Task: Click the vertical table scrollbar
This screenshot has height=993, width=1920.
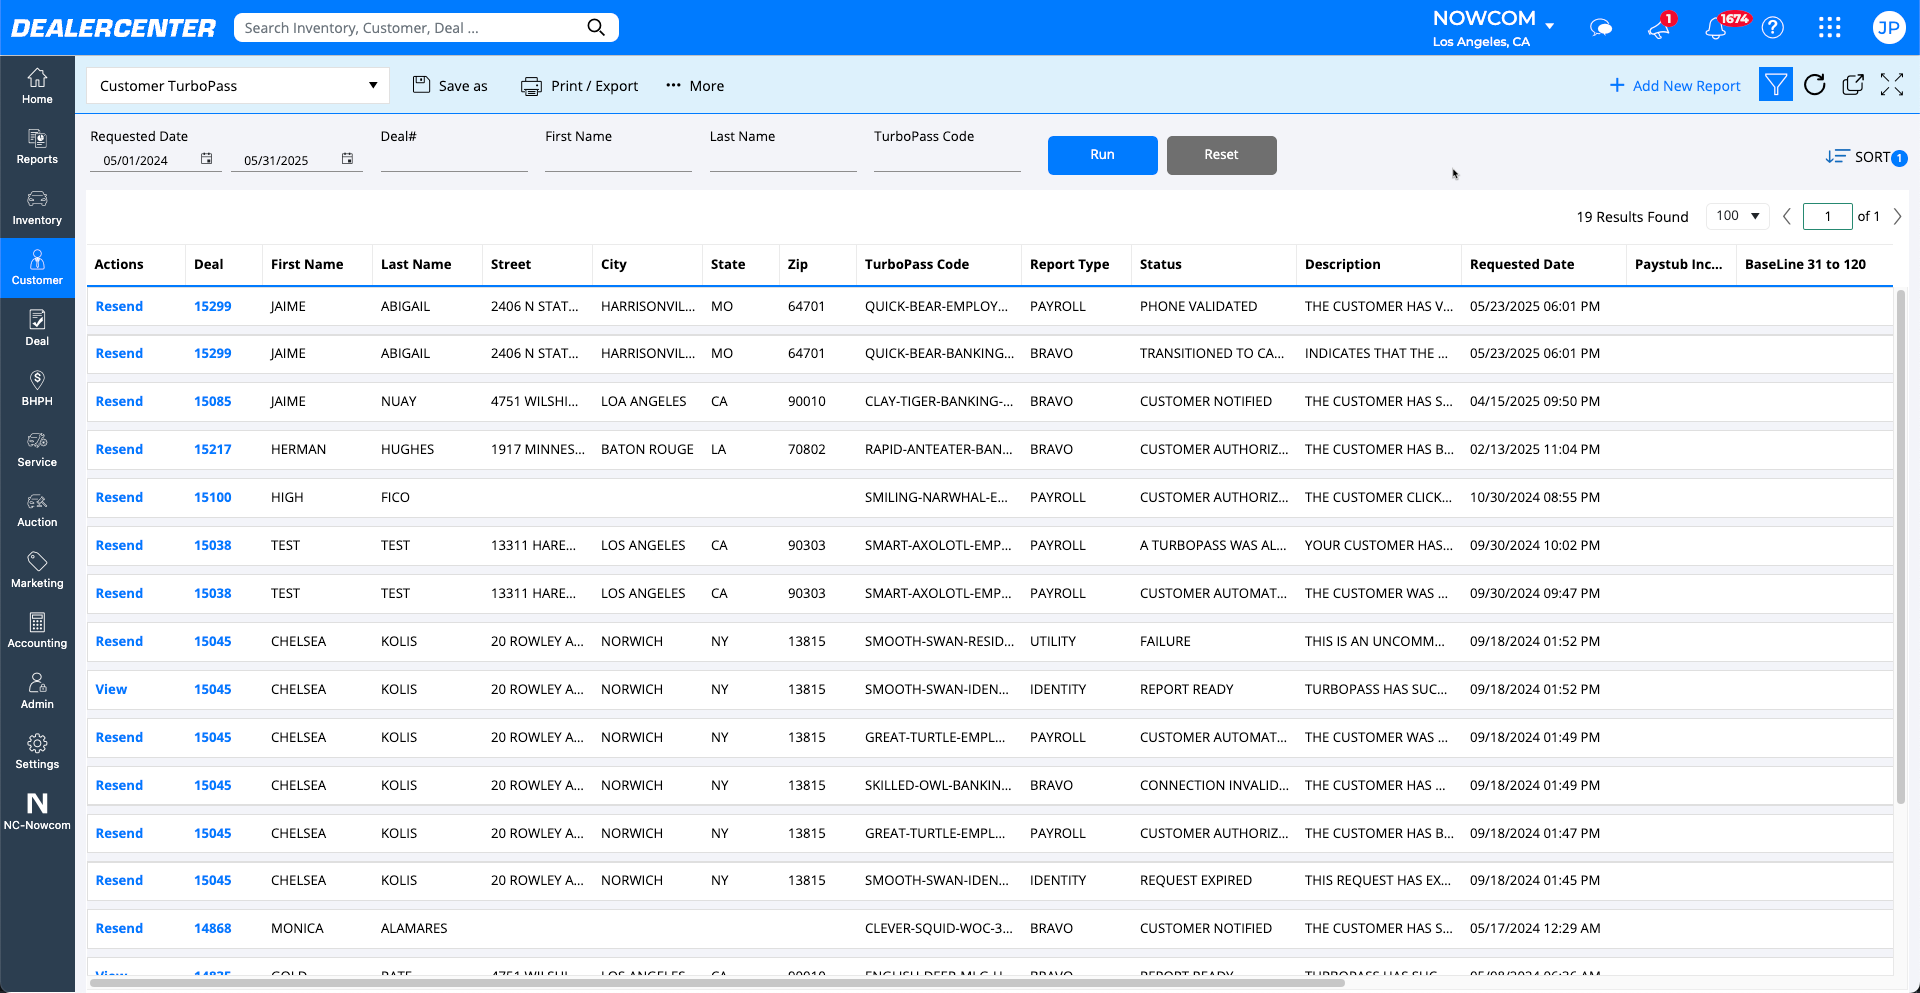Action: click(1901, 545)
